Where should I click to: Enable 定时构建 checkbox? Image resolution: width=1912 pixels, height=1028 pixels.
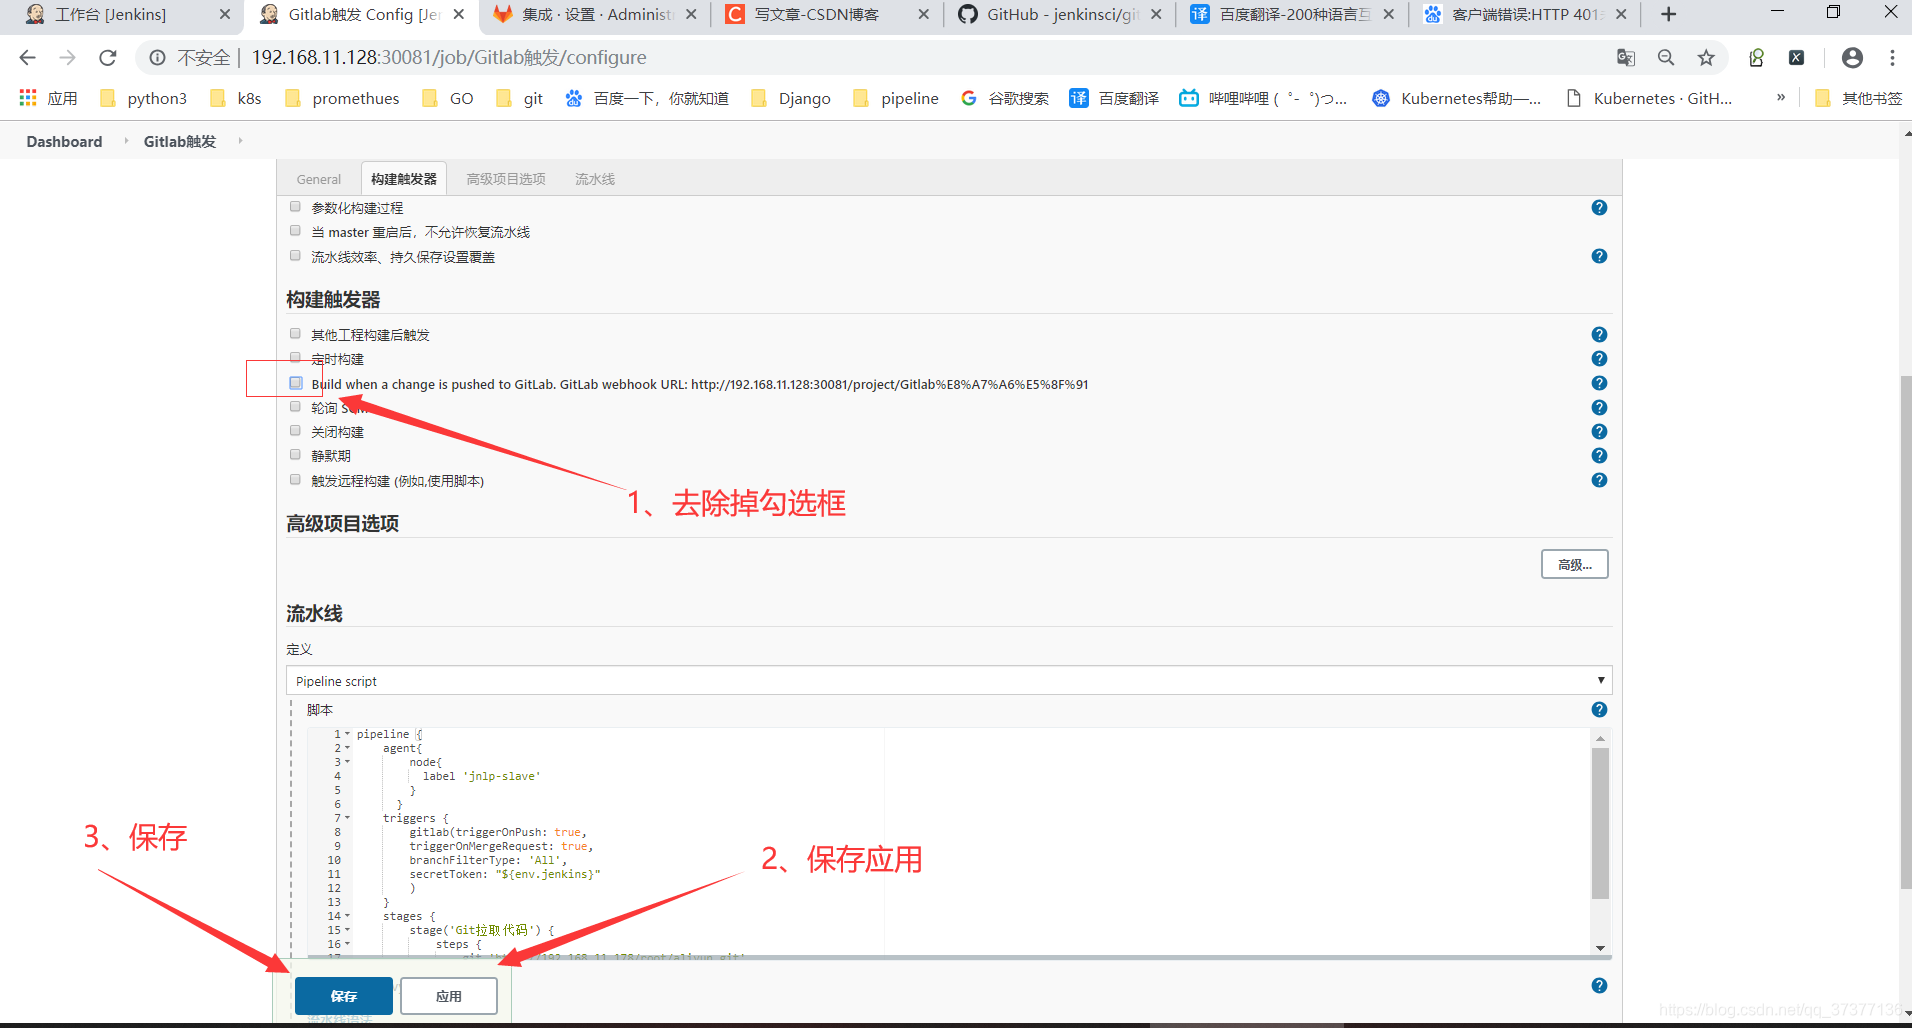(x=295, y=358)
